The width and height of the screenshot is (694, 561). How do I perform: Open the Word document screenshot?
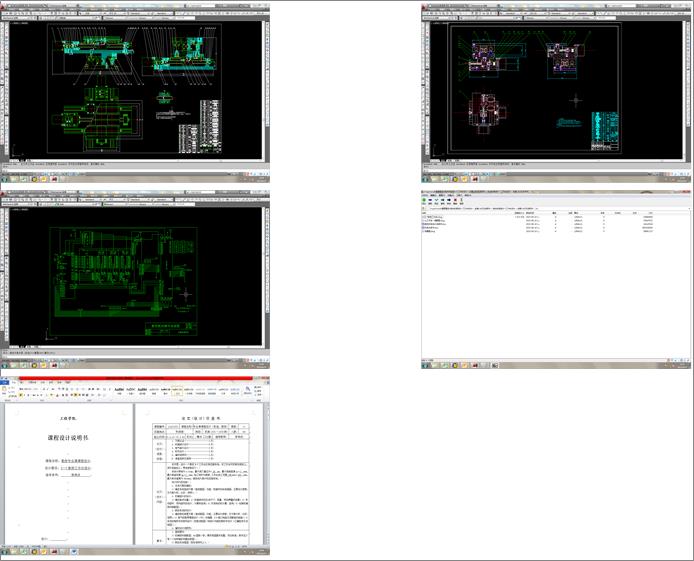point(135,466)
